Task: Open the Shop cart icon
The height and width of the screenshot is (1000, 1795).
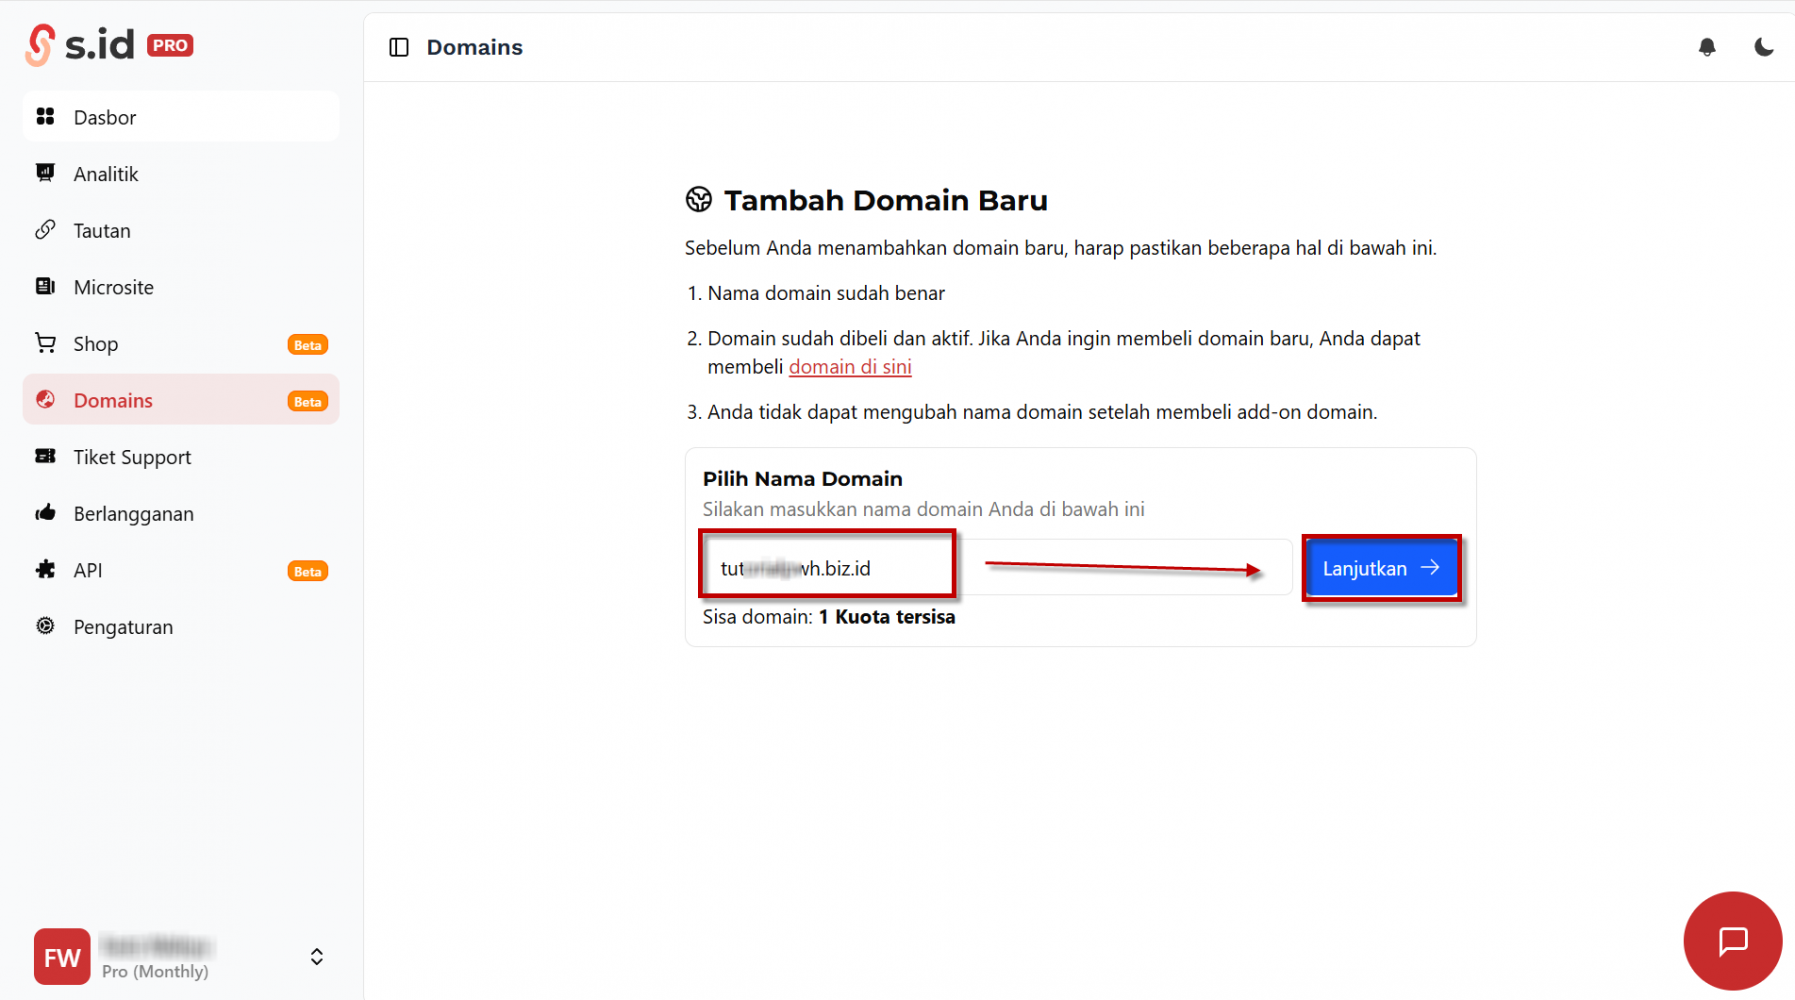Action: [x=45, y=343]
